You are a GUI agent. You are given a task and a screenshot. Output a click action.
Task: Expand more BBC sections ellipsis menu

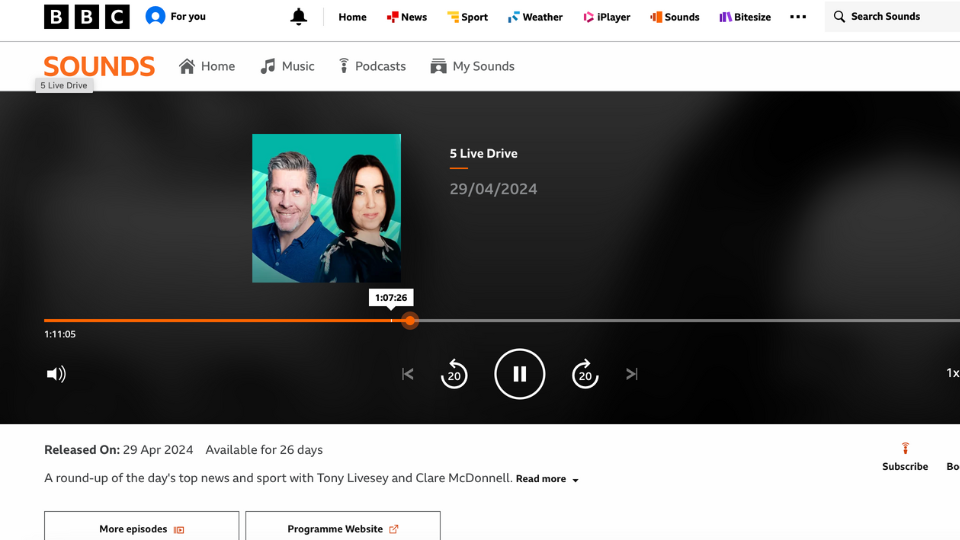coord(798,17)
